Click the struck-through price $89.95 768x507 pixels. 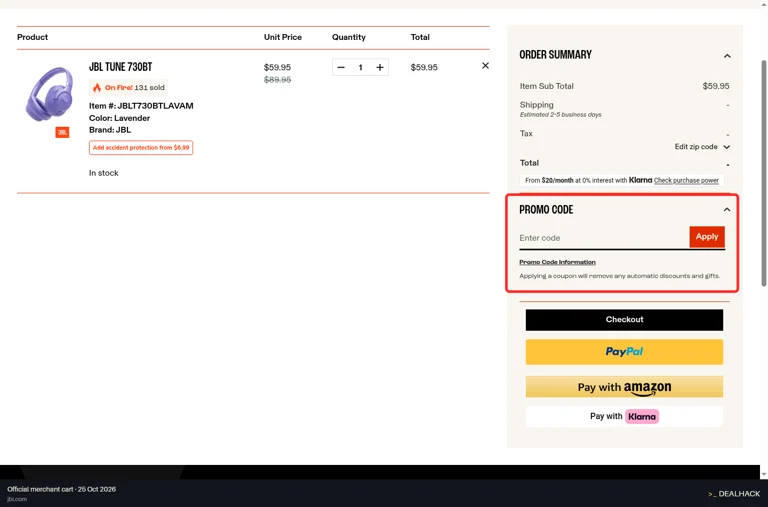[x=277, y=80]
